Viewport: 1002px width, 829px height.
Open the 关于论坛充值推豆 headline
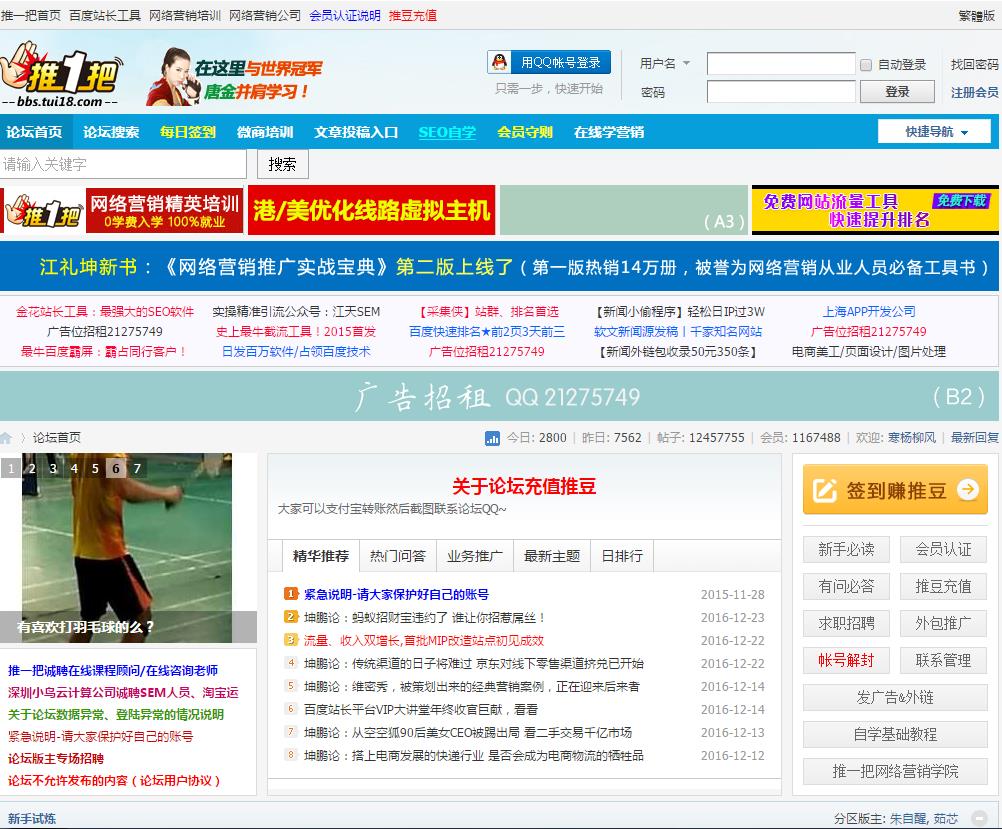(x=524, y=486)
